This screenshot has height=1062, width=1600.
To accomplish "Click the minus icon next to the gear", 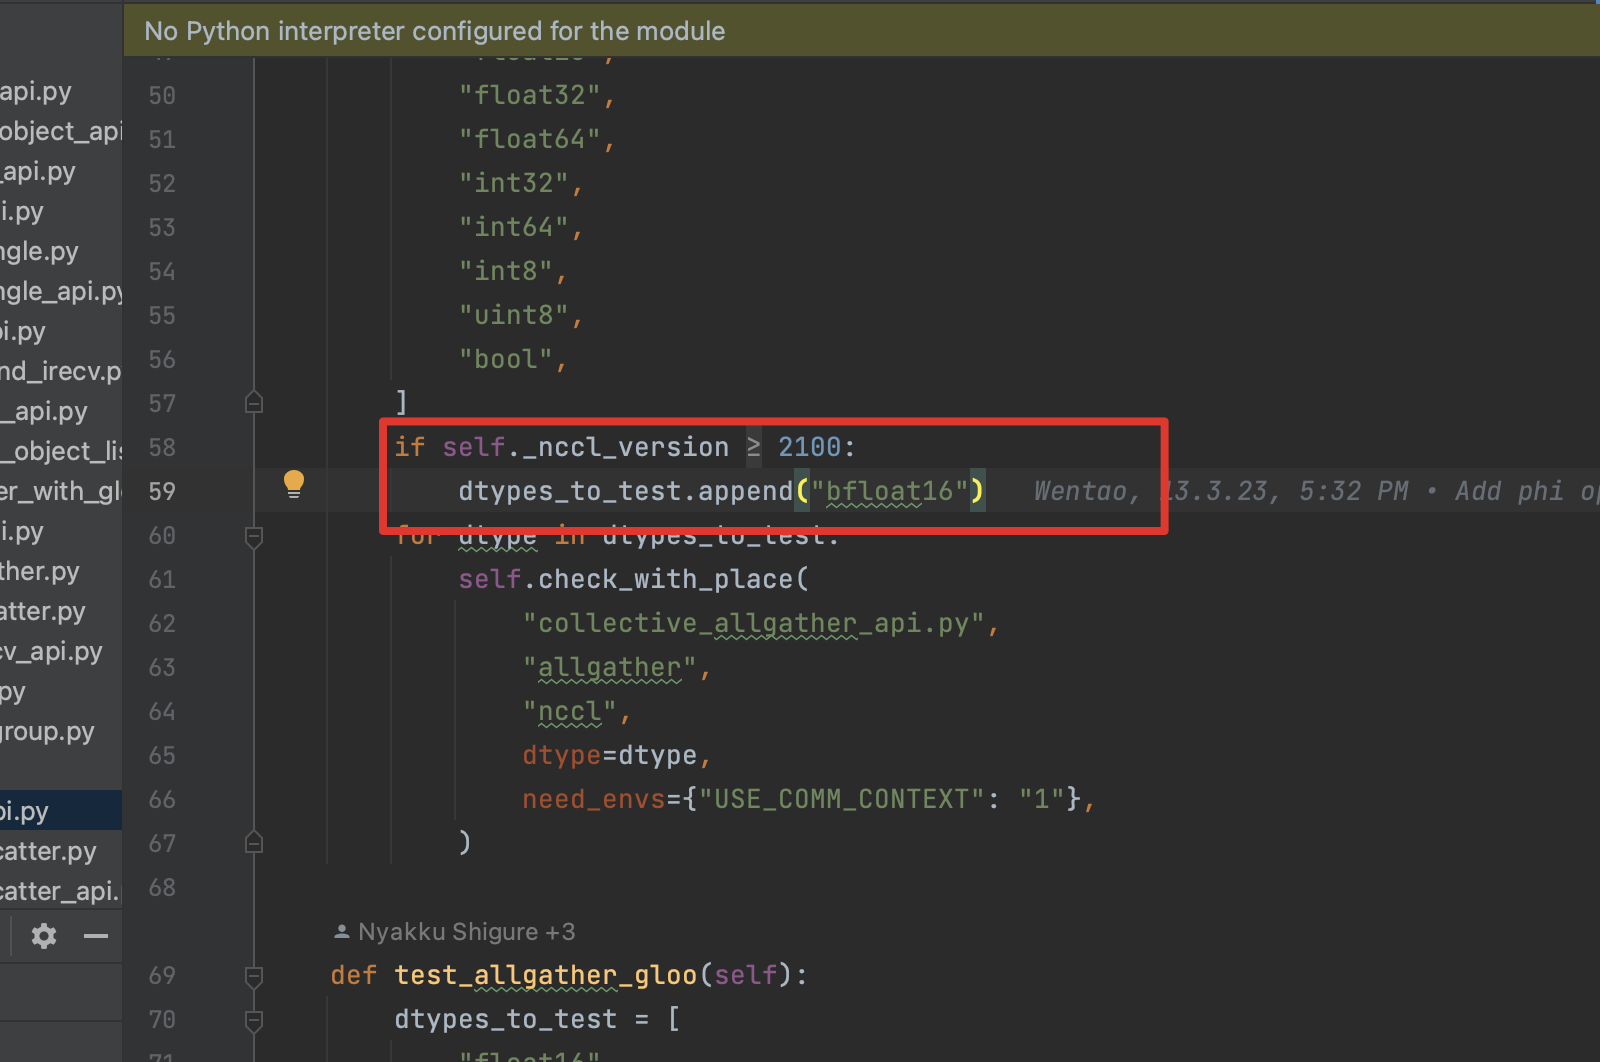I will pyautogui.click(x=96, y=936).
